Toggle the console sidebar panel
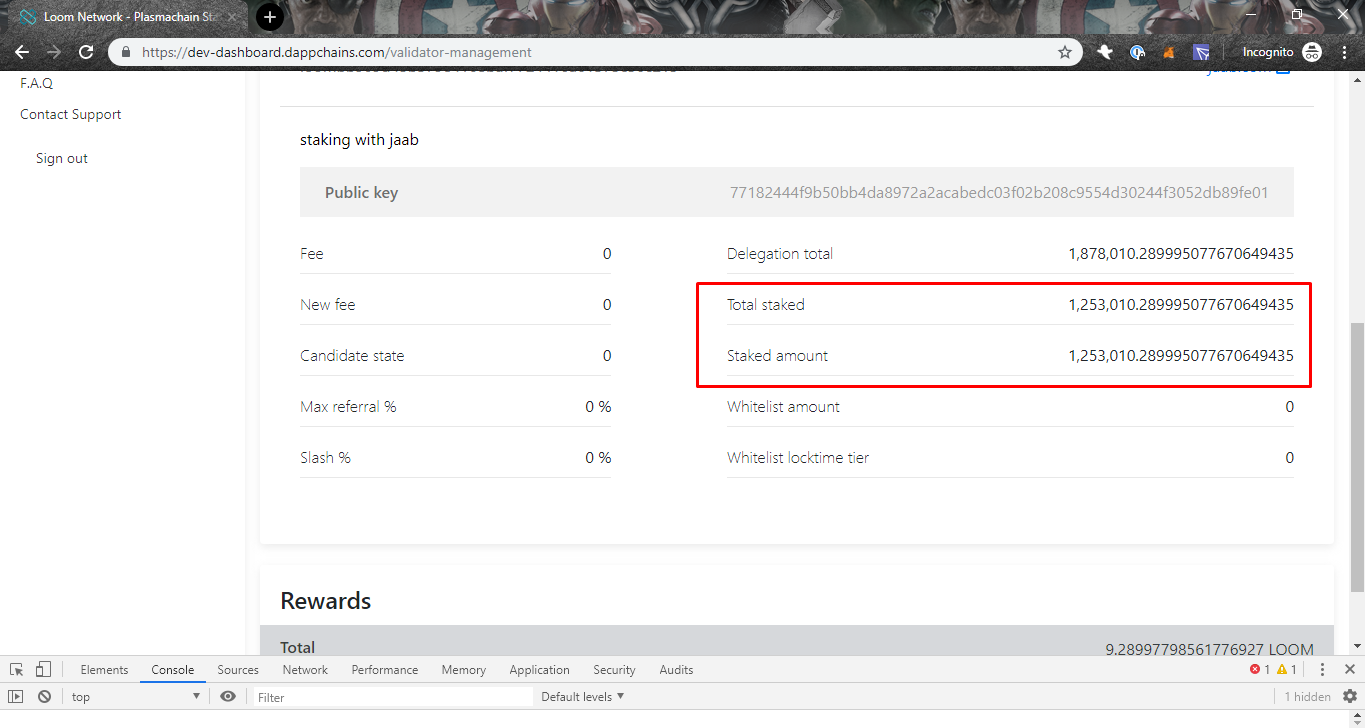Viewport: 1365px width, 728px height. coord(16,695)
